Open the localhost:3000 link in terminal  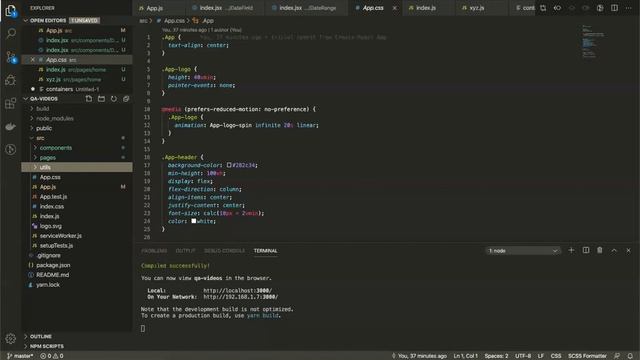pos(238,291)
